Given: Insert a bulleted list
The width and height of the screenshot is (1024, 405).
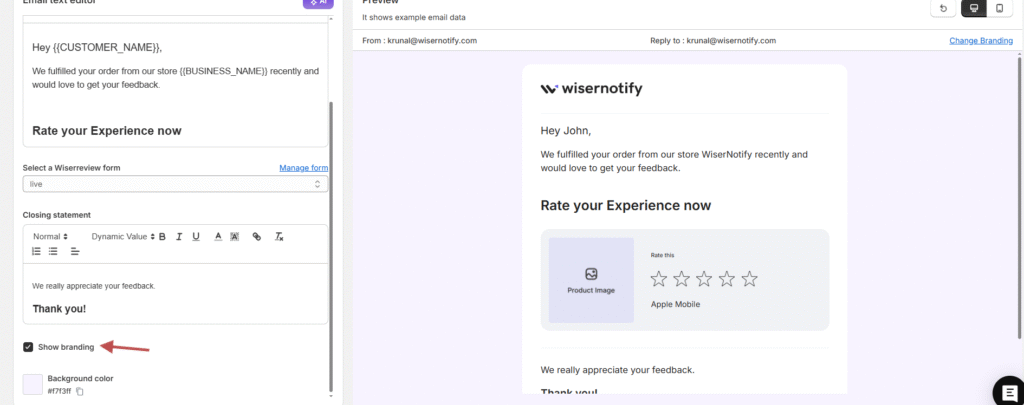Looking at the screenshot, I should point(53,251).
